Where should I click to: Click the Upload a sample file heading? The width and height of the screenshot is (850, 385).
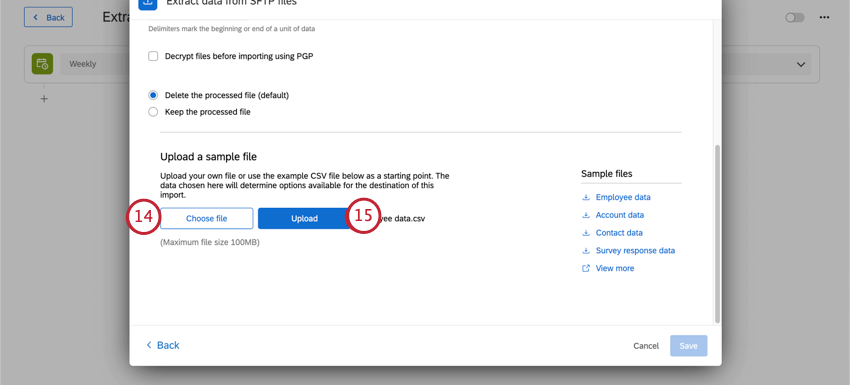(x=209, y=157)
